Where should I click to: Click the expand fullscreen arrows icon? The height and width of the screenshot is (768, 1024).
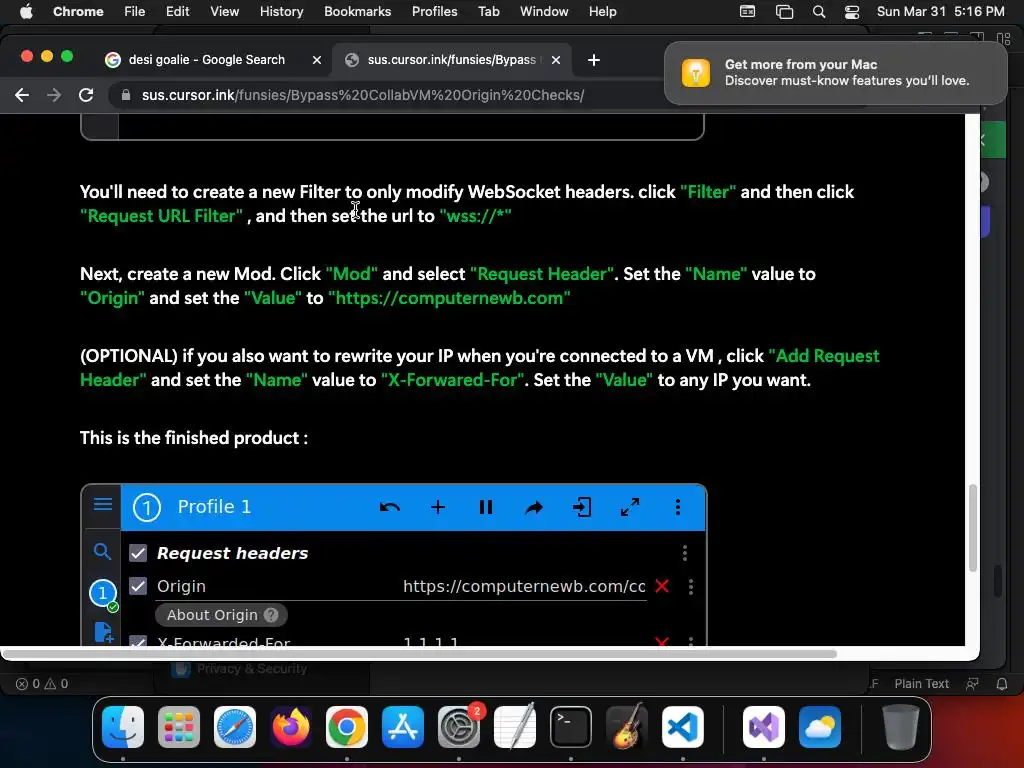click(630, 507)
